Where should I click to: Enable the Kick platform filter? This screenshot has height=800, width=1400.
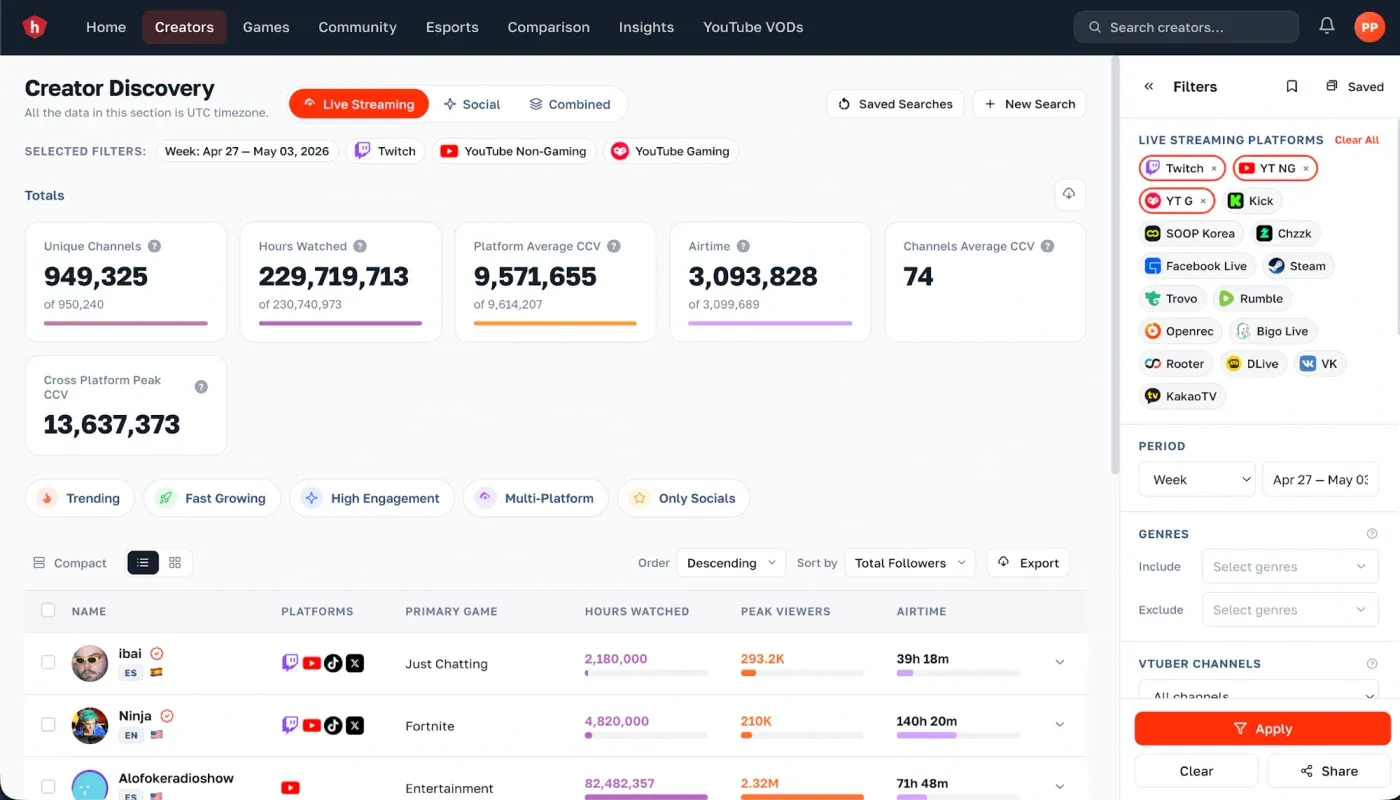1251,201
